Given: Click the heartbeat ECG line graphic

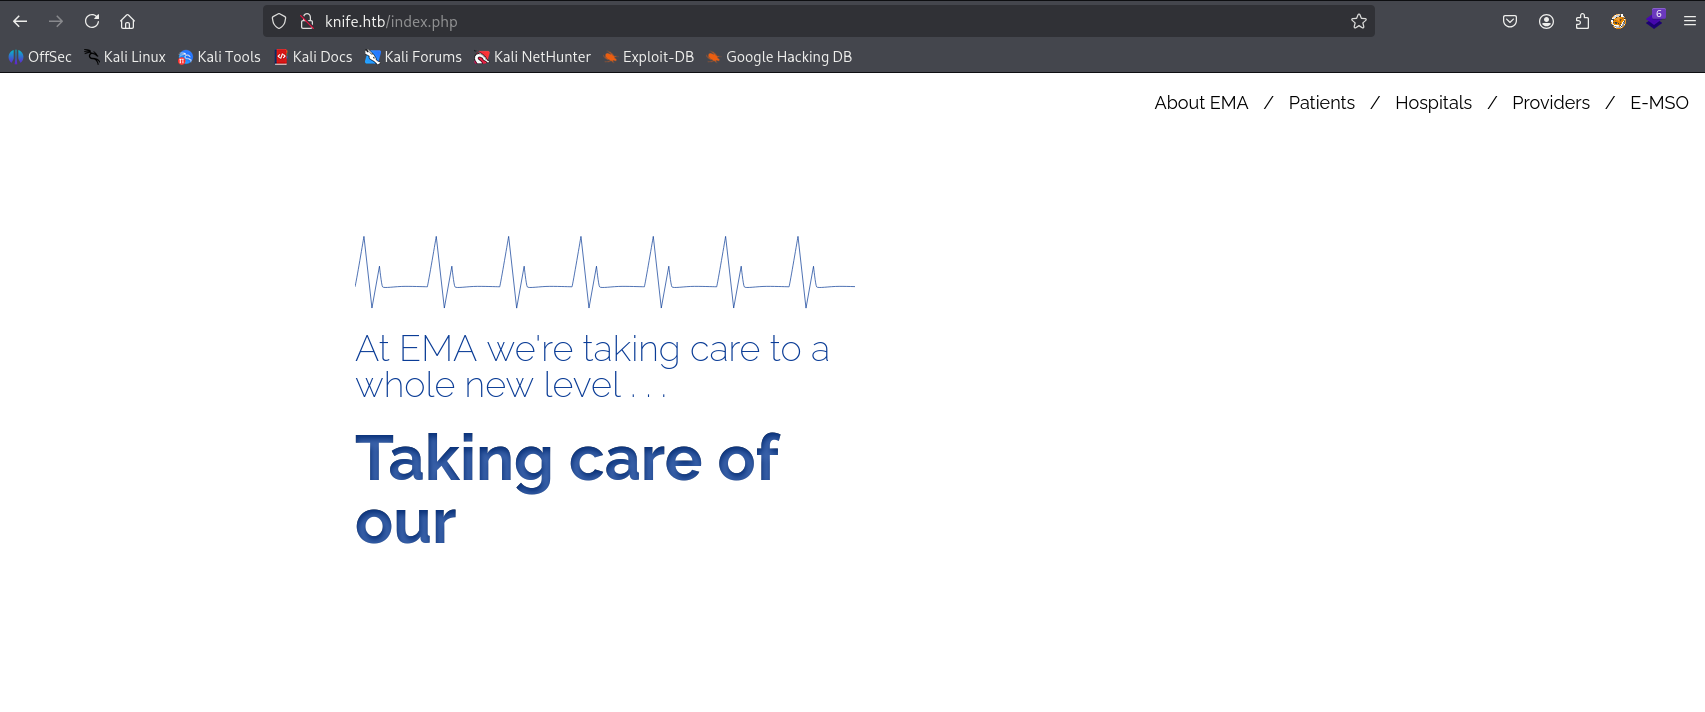Looking at the screenshot, I should pyautogui.click(x=605, y=272).
